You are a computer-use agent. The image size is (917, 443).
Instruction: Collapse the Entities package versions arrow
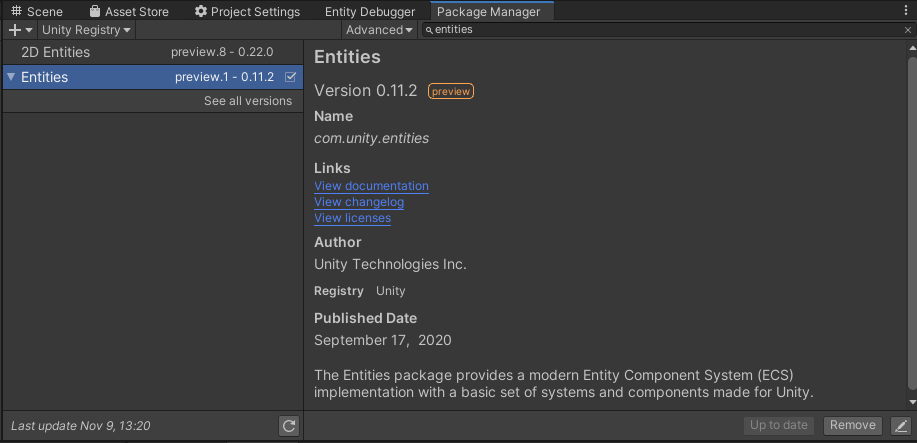[10, 77]
